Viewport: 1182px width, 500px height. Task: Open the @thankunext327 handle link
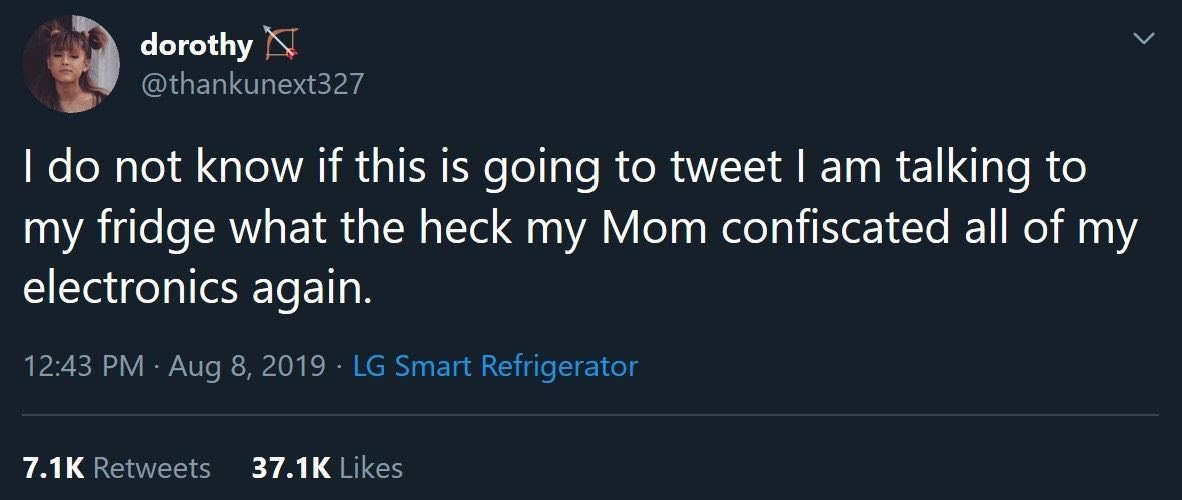coord(252,84)
